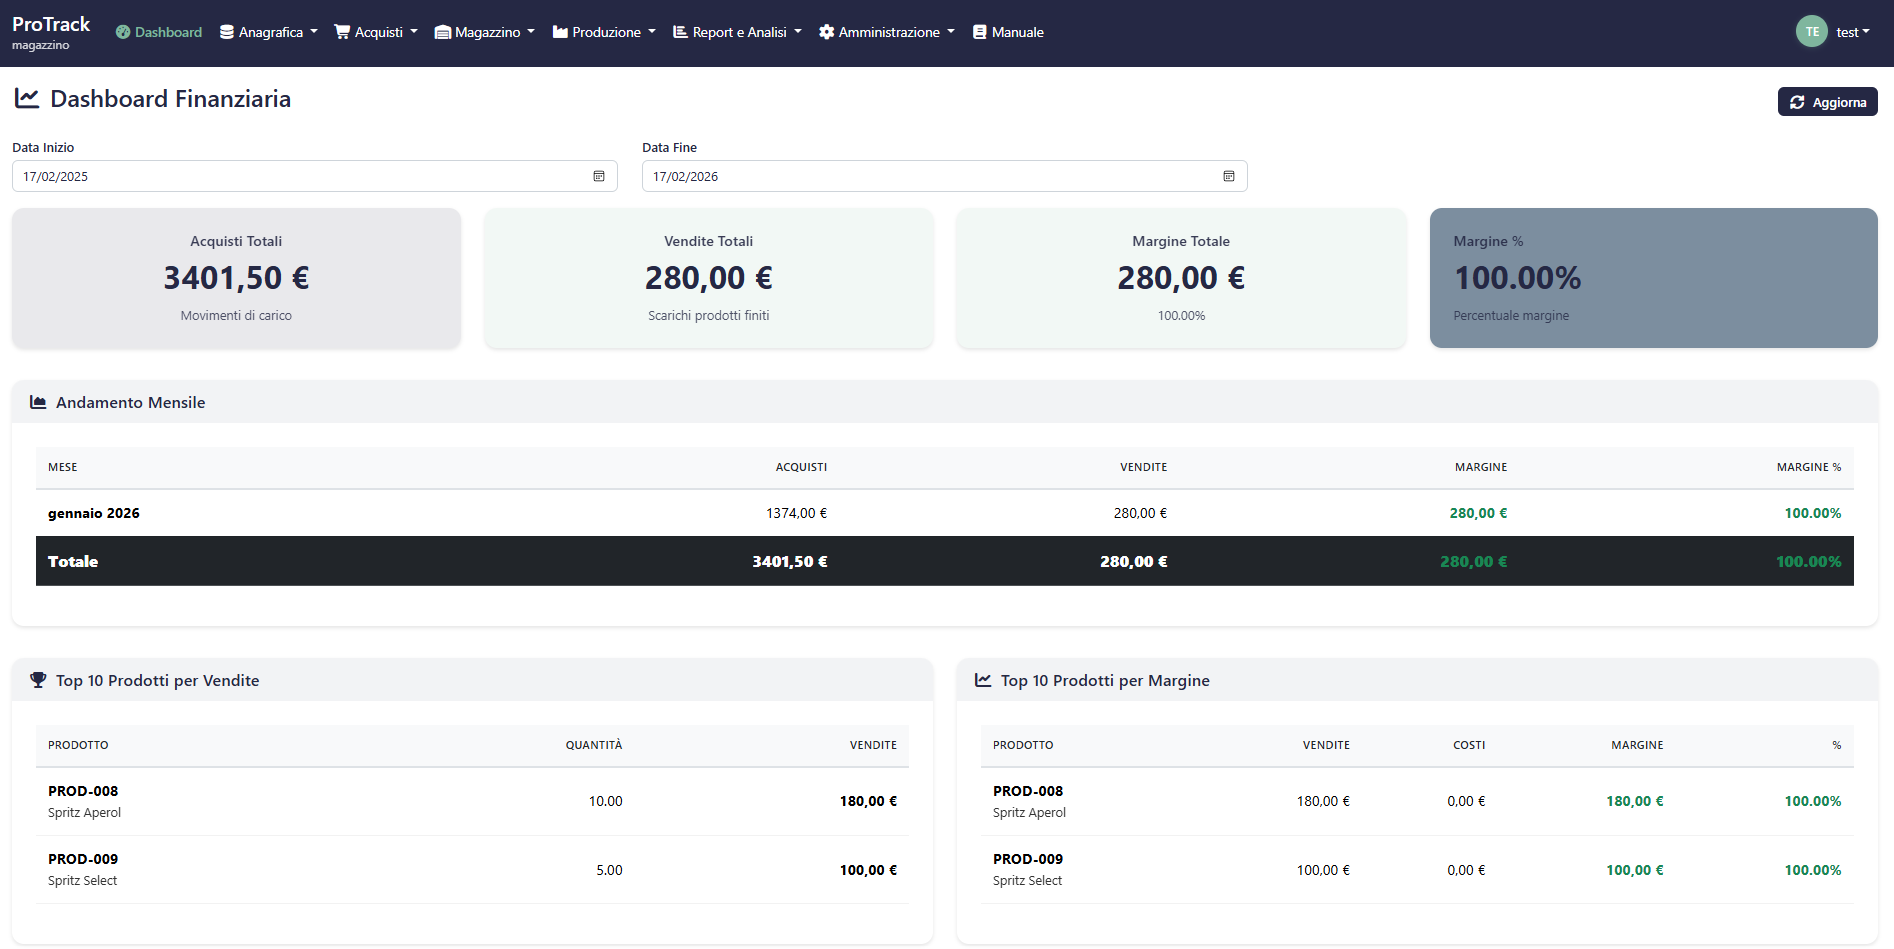Click the chart icon beside Top 10 Prodotti per Margine

click(x=983, y=679)
